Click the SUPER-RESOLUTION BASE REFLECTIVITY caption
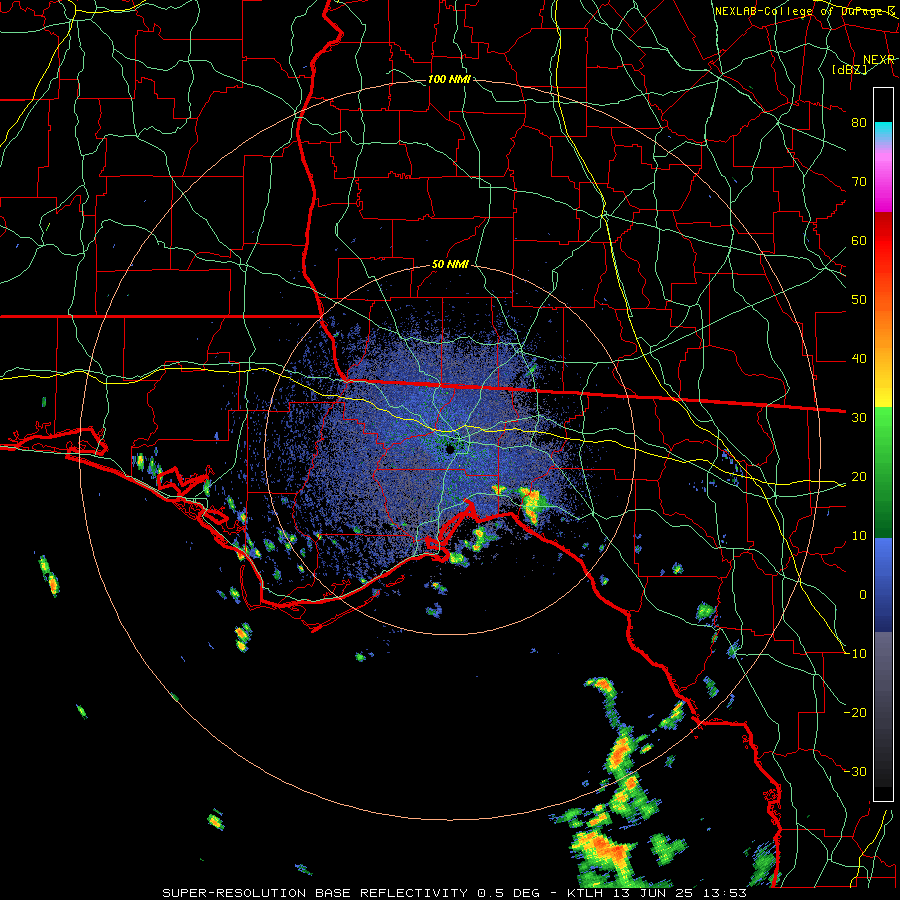This screenshot has height=900, width=900. tap(315, 893)
